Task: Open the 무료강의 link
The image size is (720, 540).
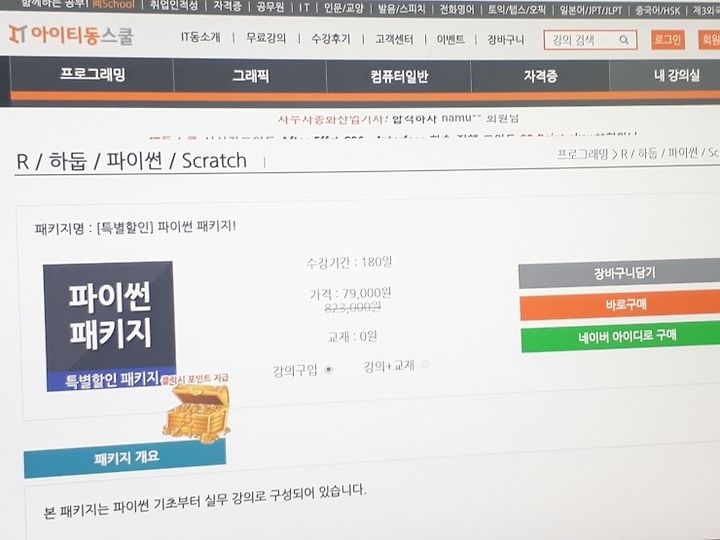Action: tap(266, 38)
